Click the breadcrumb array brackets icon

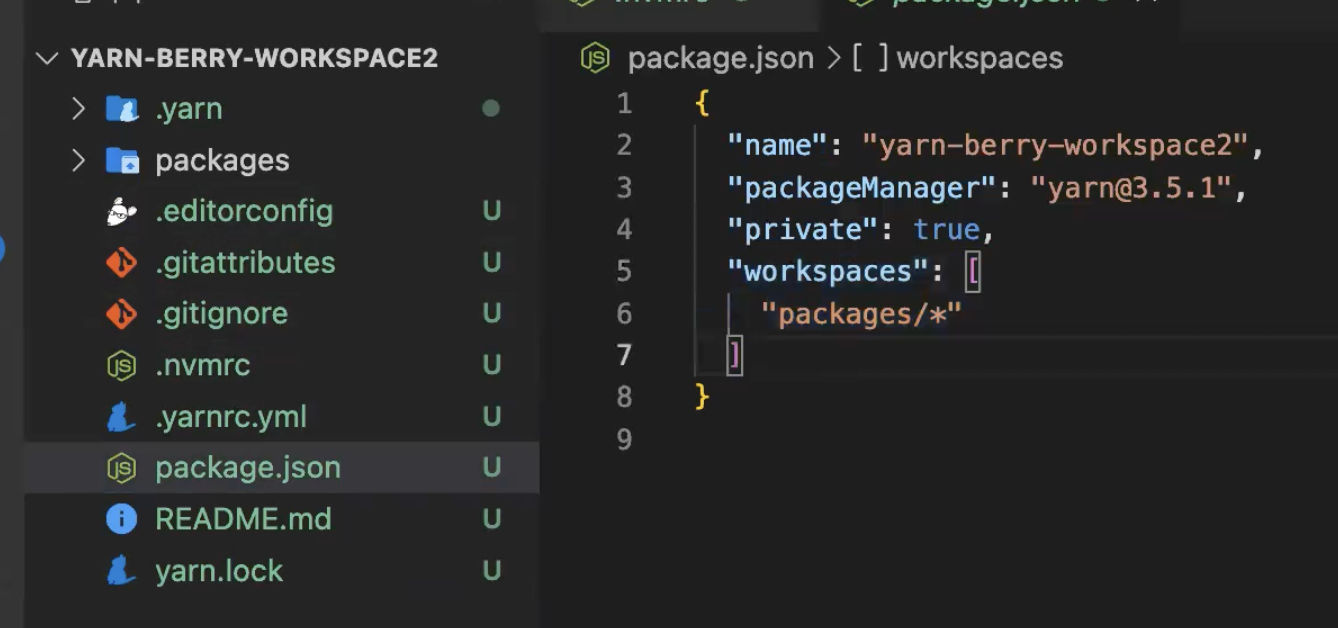pos(870,58)
